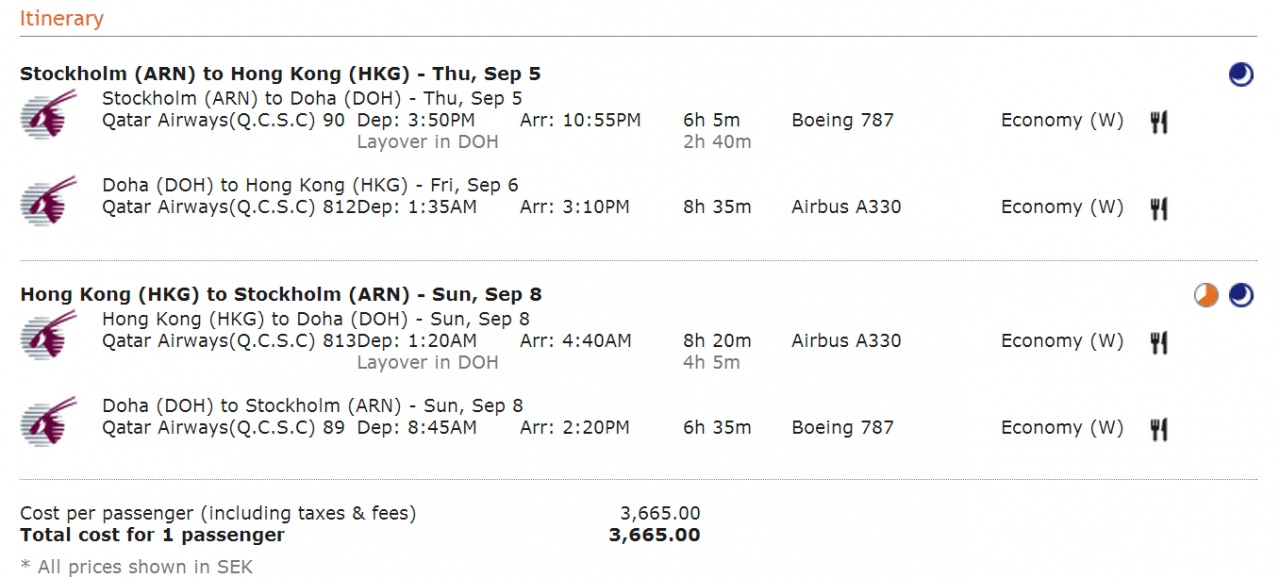Click Economy (W) class for flight 813
The image size is (1280, 578).
[1062, 341]
